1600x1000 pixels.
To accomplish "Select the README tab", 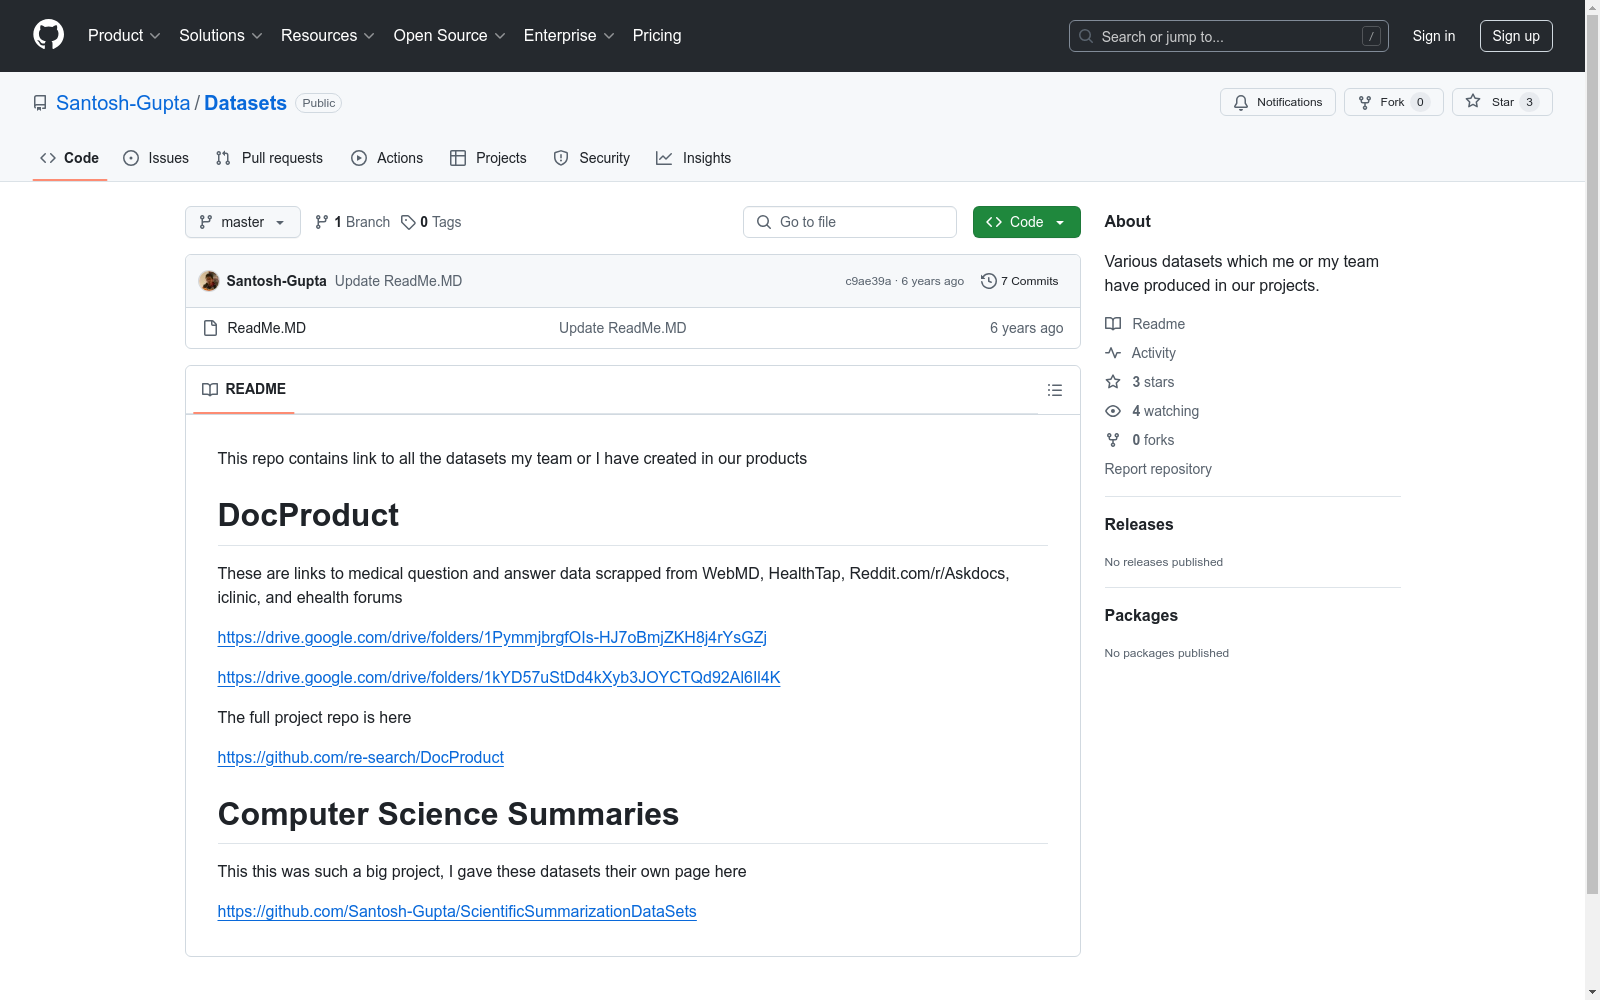I will click(244, 389).
